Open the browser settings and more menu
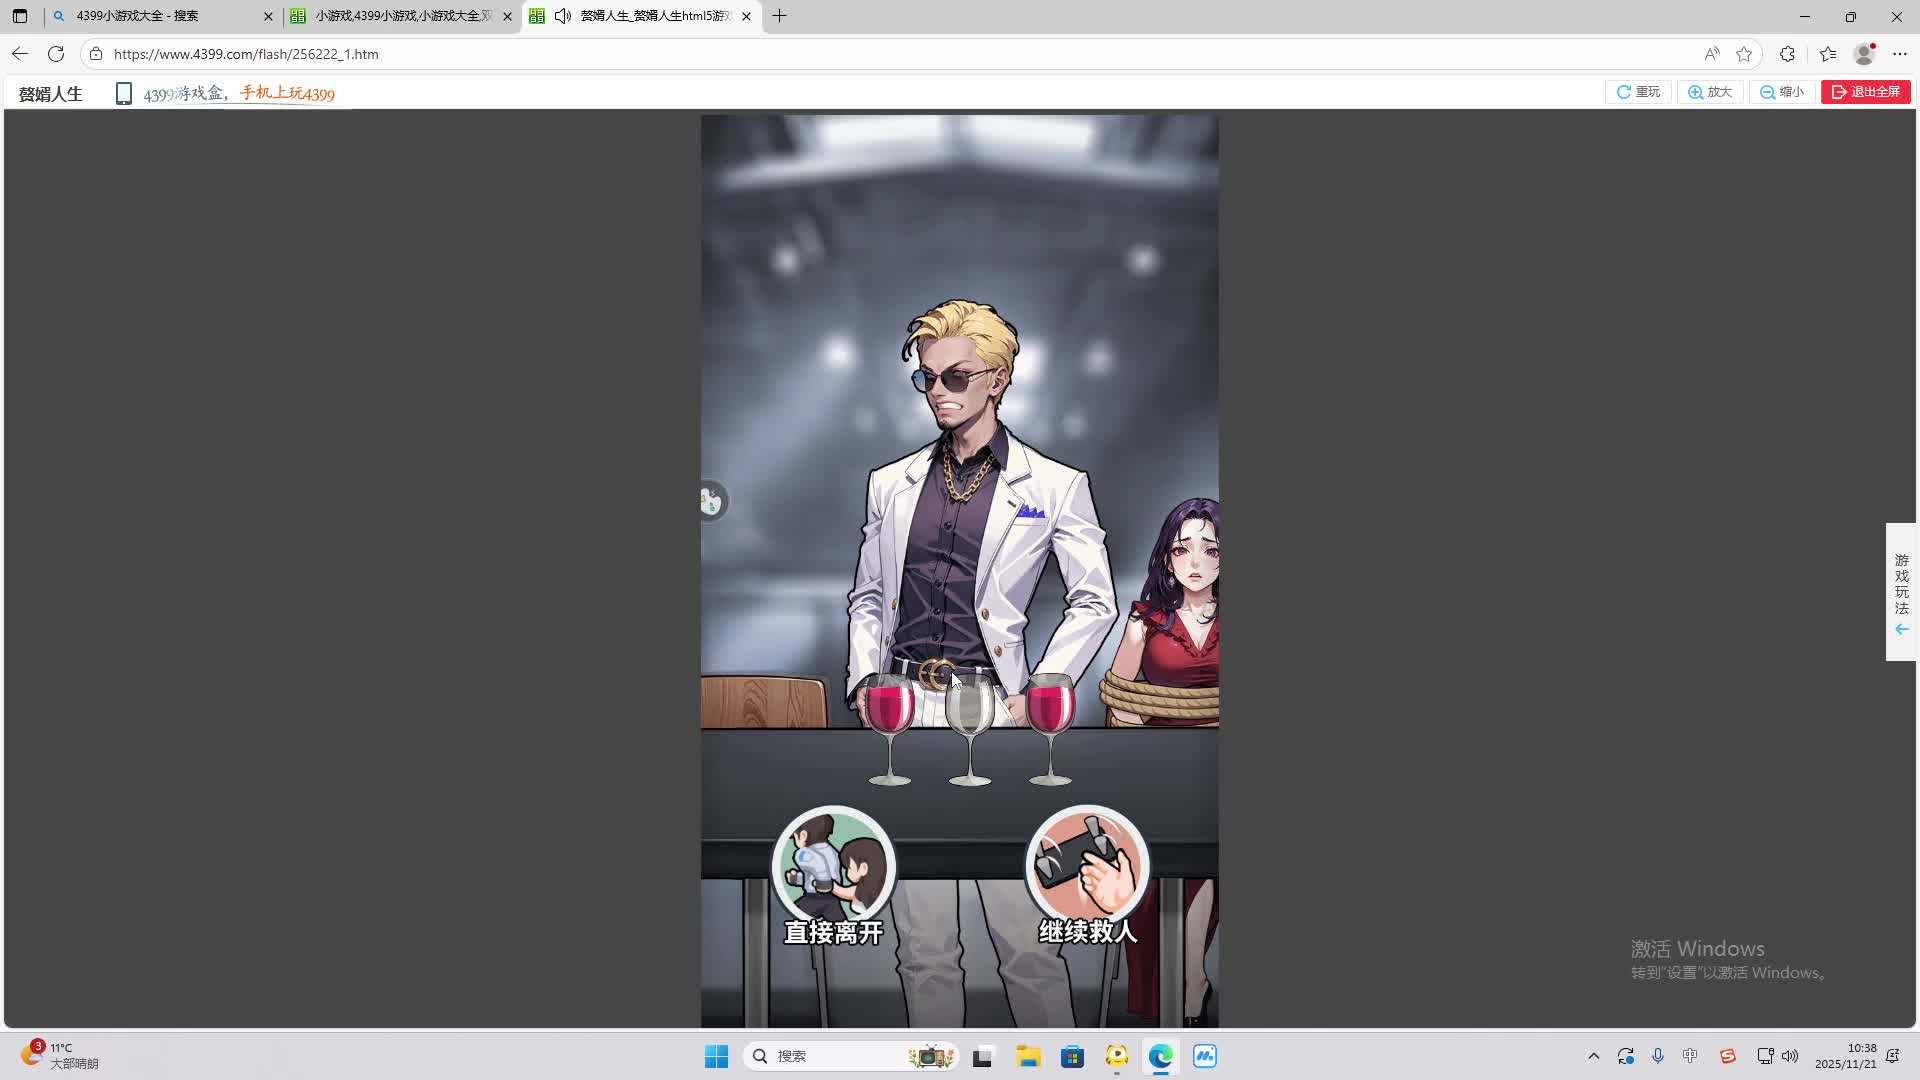The height and width of the screenshot is (1080, 1920). [x=1900, y=54]
